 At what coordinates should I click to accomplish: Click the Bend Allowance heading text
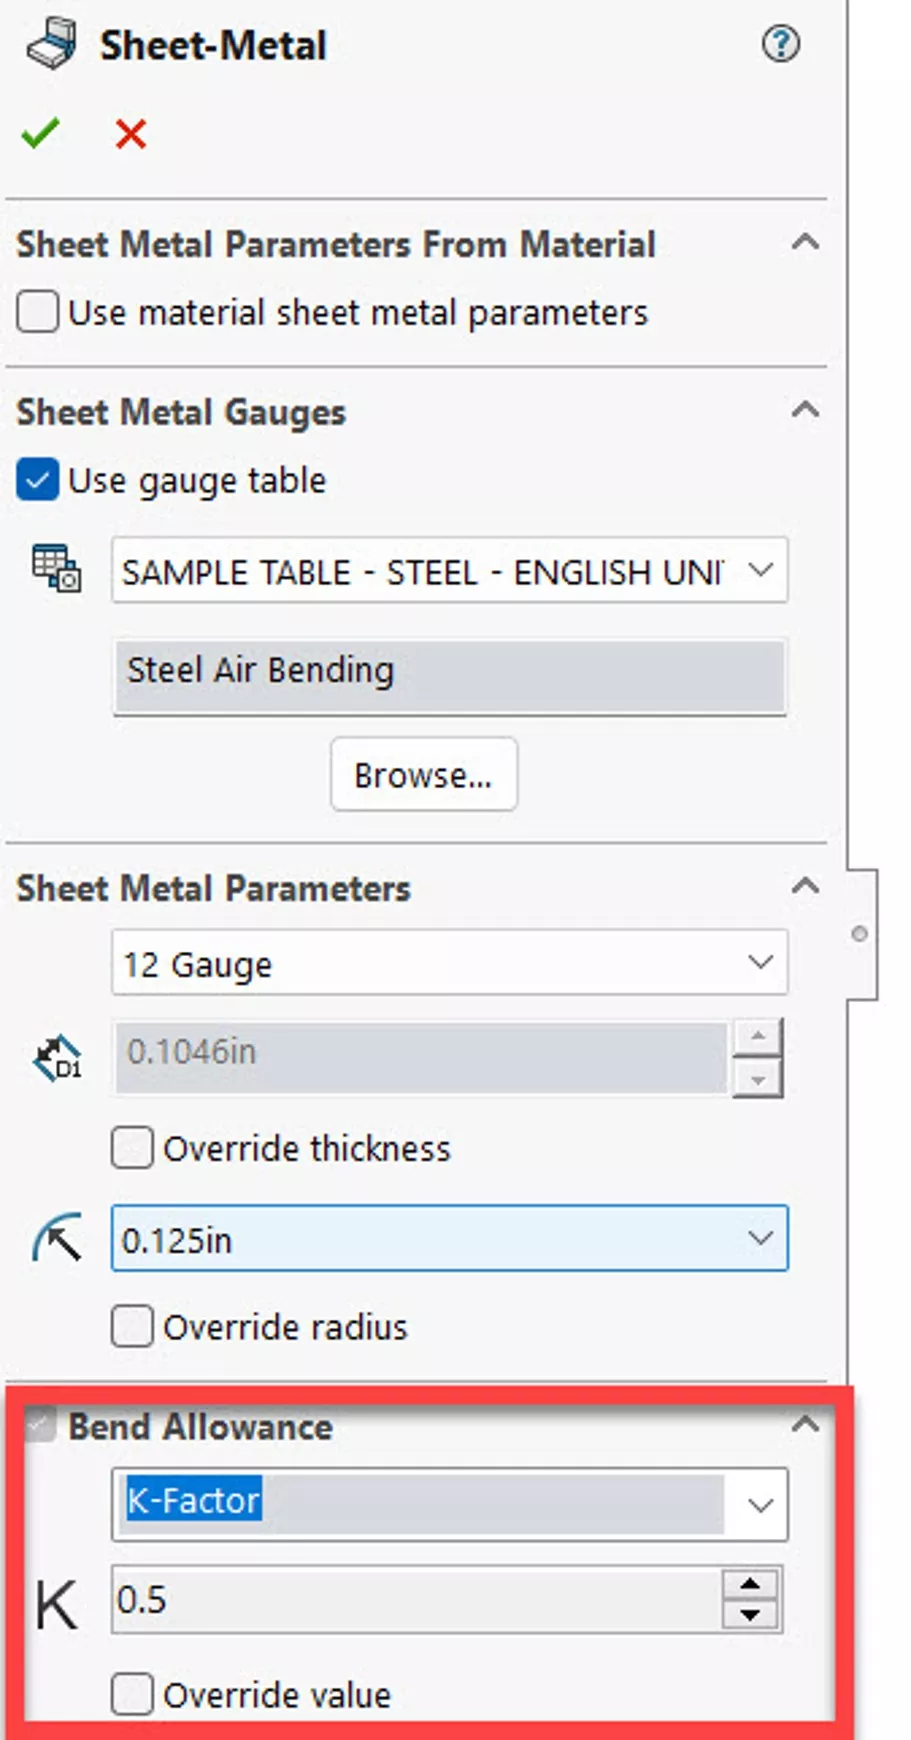coord(200,1426)
